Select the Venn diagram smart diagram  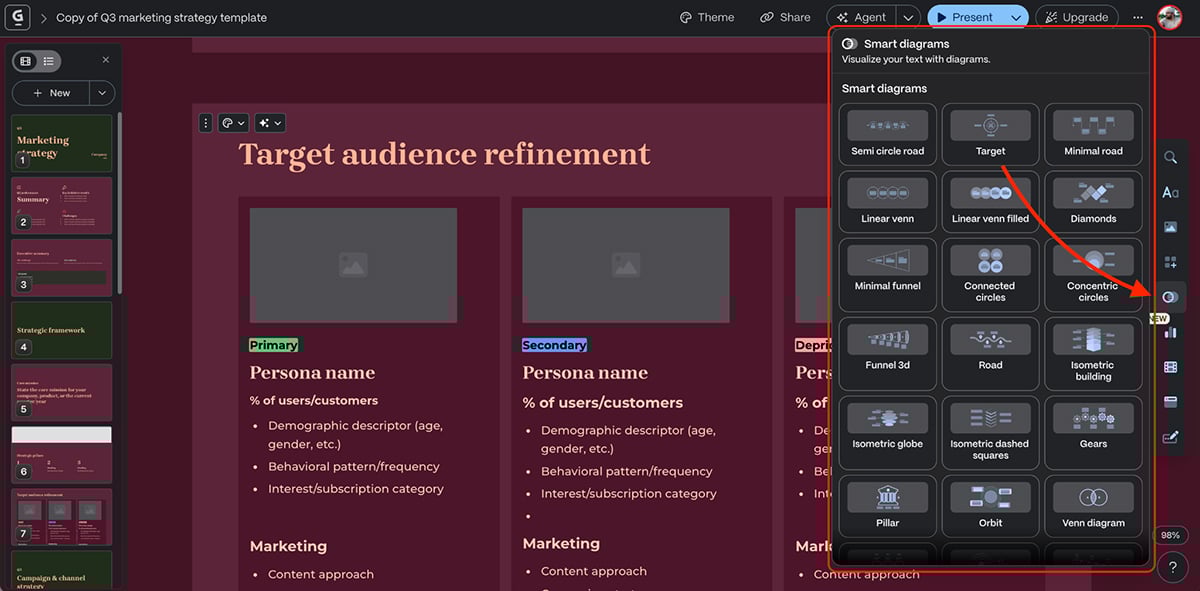1093,506
